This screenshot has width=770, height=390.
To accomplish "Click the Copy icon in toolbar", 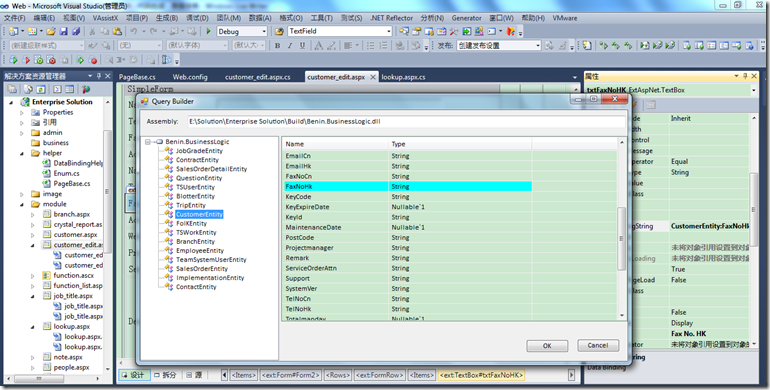I will point(105,31).
